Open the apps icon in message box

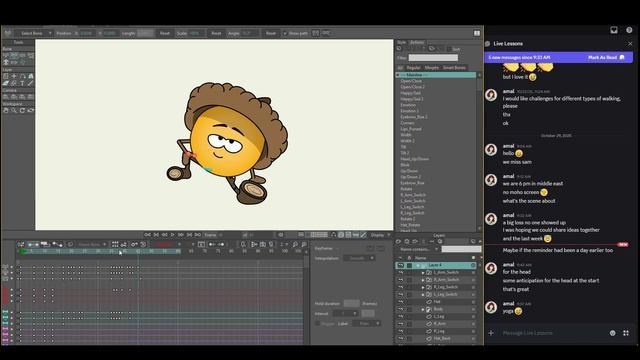(x=626, y=333)
